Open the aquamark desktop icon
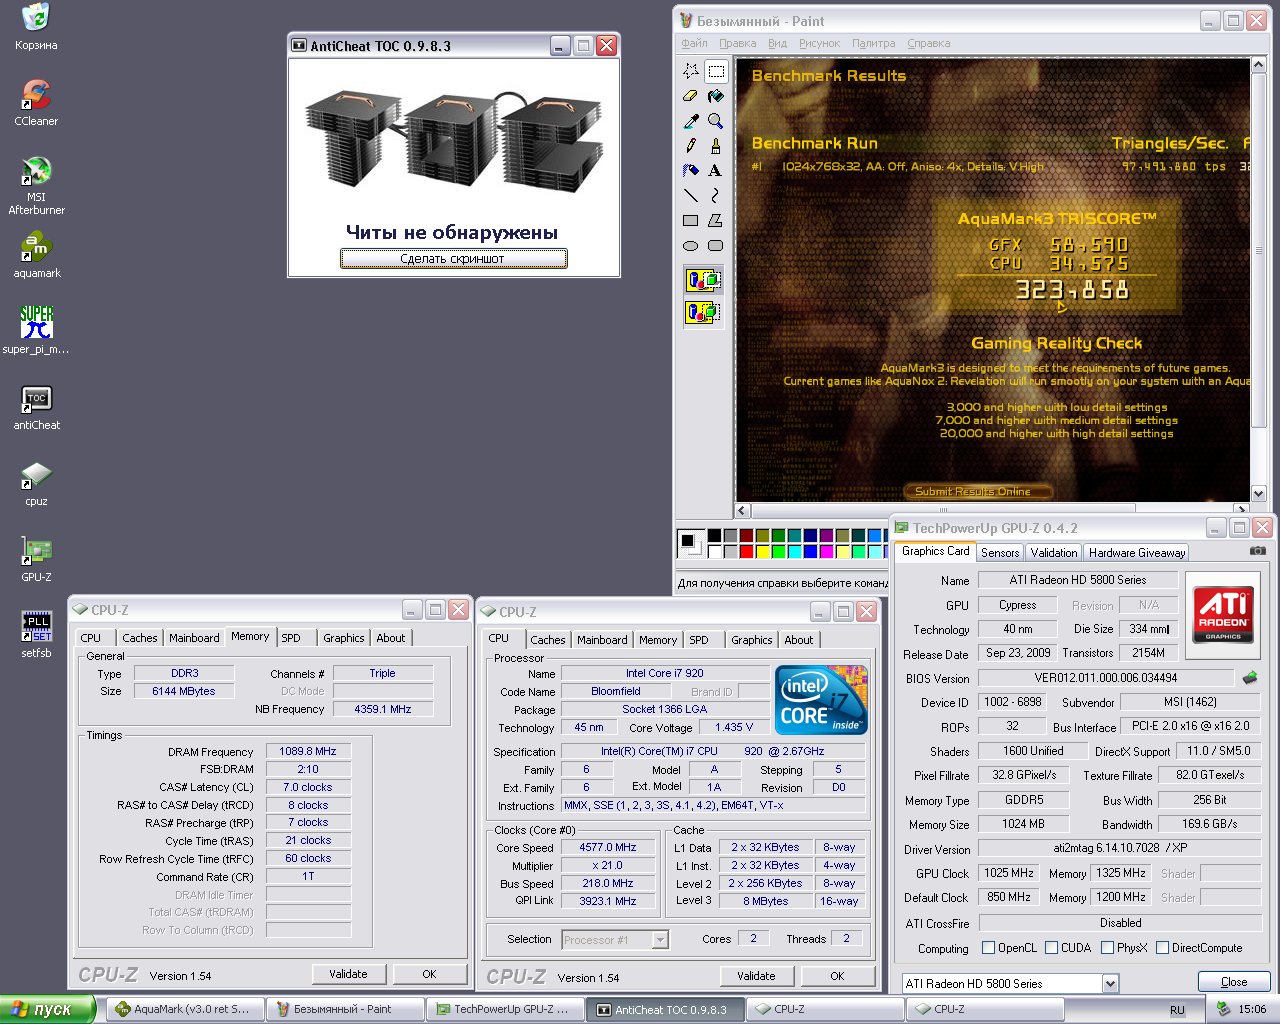The width and height of the screenshot is (1280, 1024). pos(36,255)
